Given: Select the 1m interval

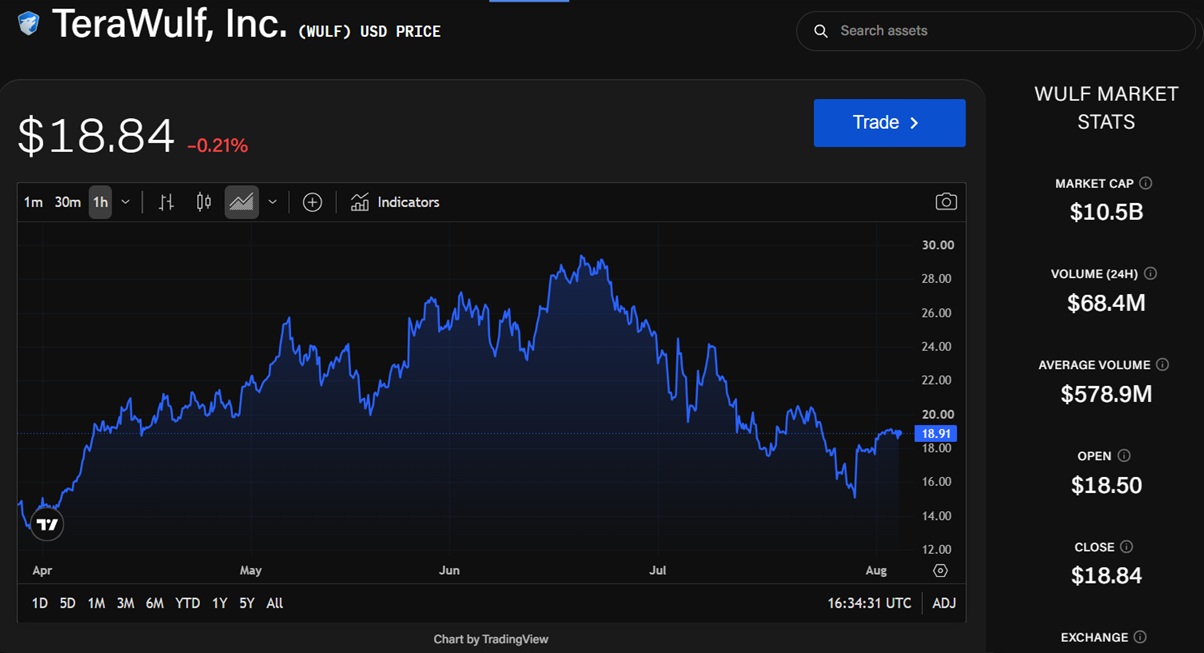Looking at the screenshot, I should tap(33, 202).
